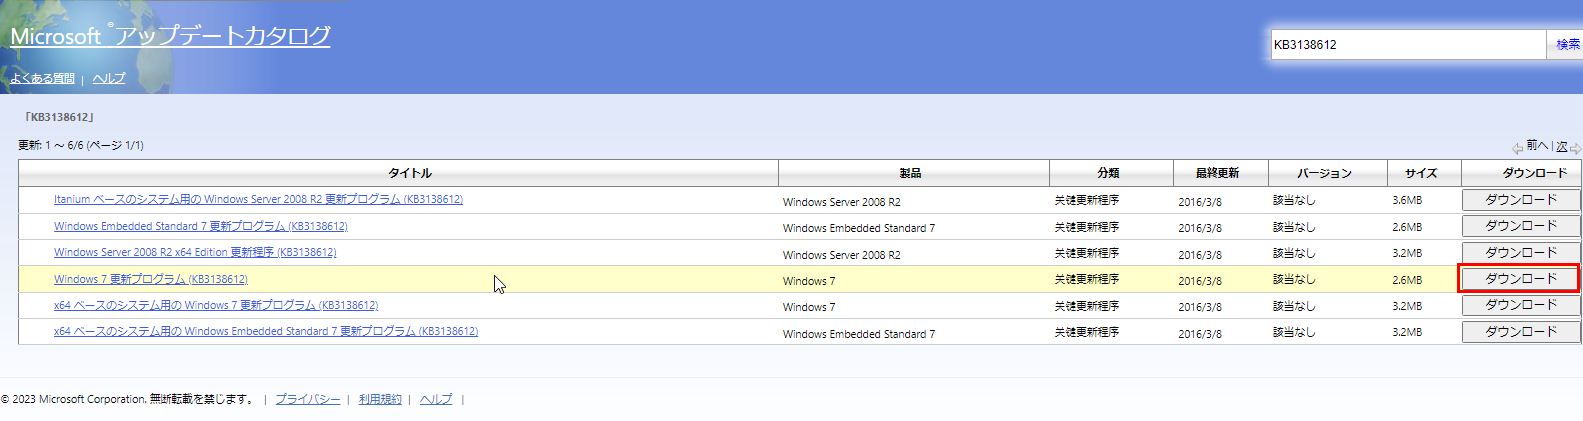
Task: Download the Server 2008 R2 x64 Edition update
Action: click(x=1521, y=253)
